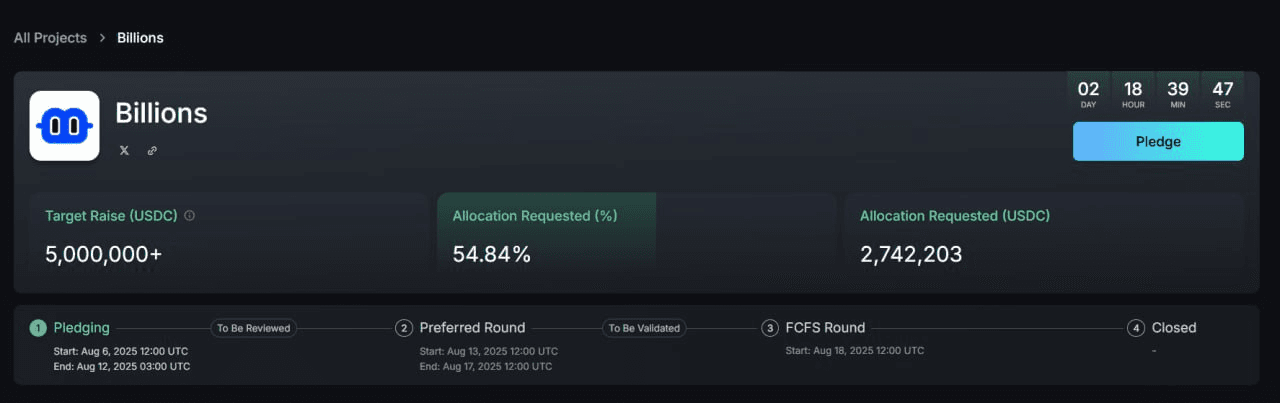
Task: Click the Billions blue mascot logo
Action: (64, 126)
